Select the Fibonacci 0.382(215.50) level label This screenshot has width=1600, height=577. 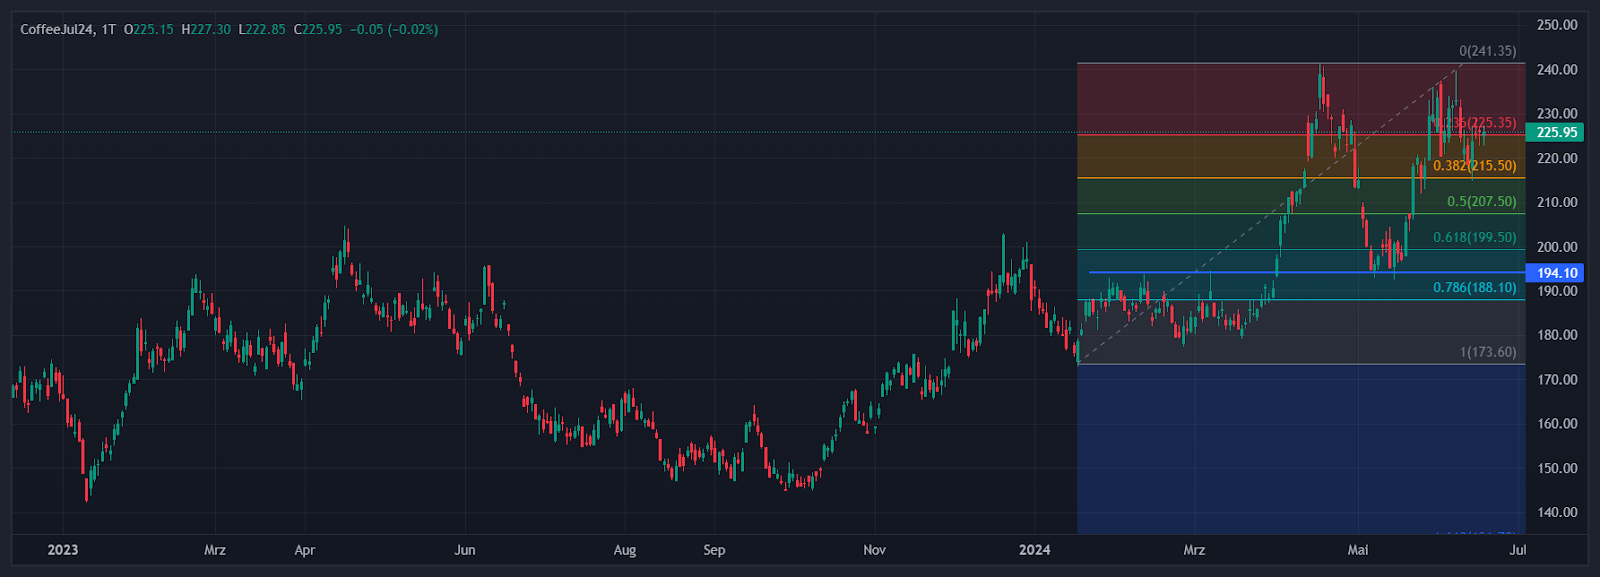(x=1474, y=166)
